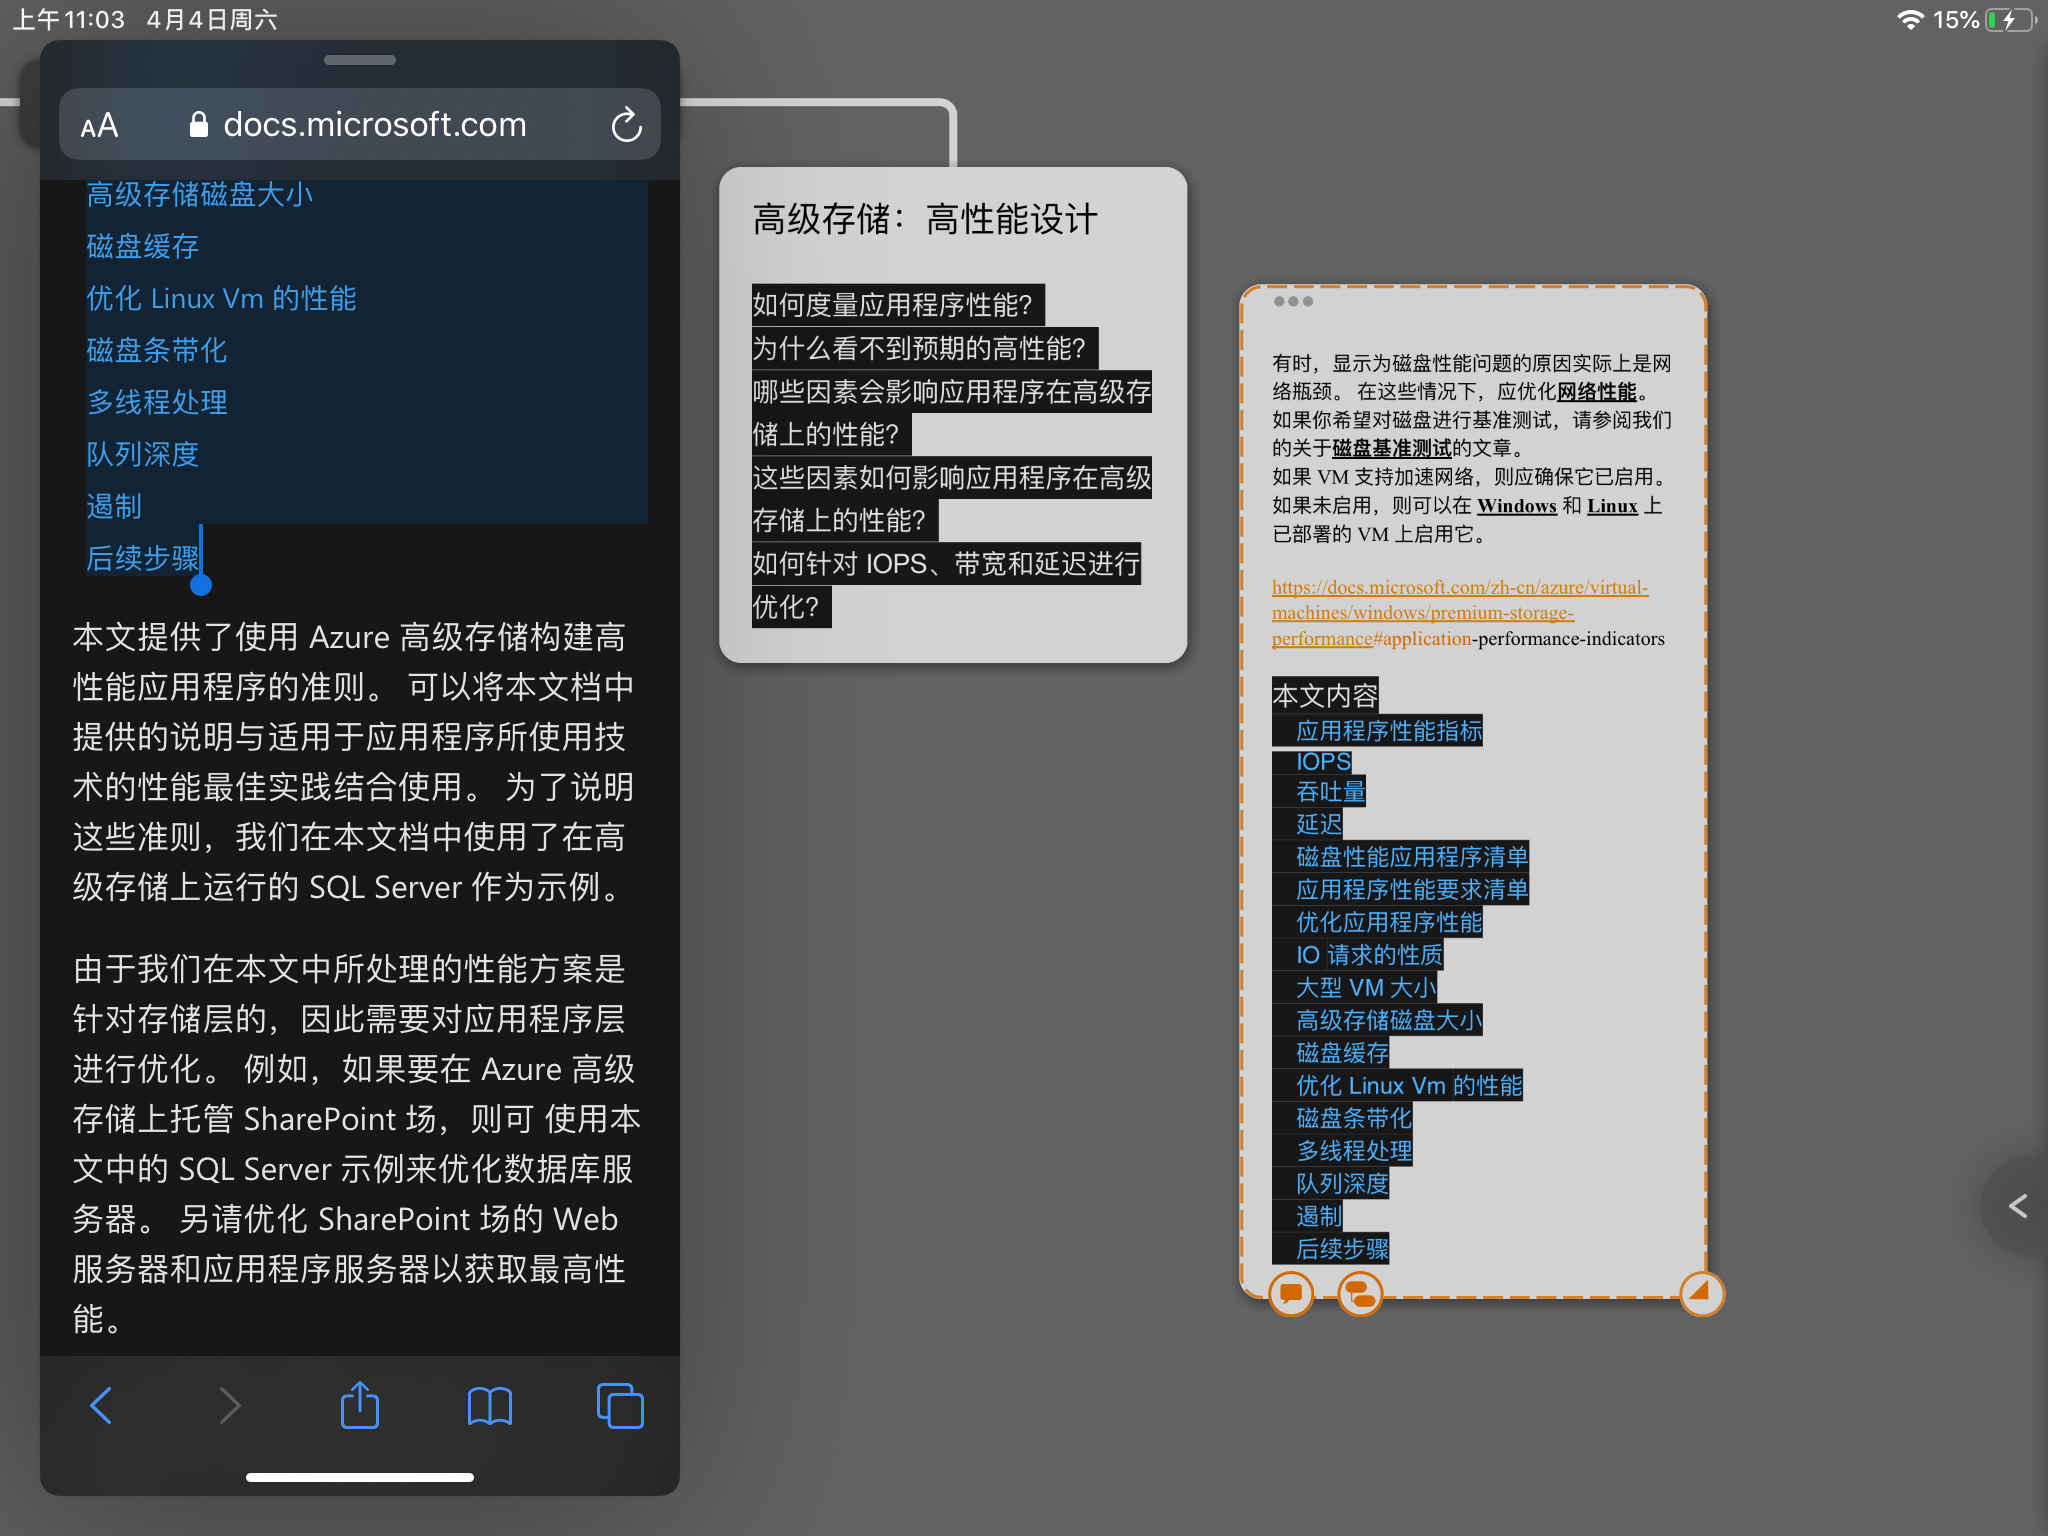Open the 后续步骤 link in Safari
2048x1536 pixels.
[x=143, y=558]
